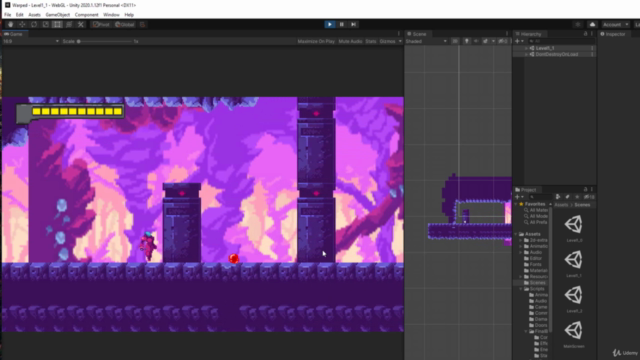
Task: Click the Project create plus button
Action: pyautogui.click(x=518, y=197)
